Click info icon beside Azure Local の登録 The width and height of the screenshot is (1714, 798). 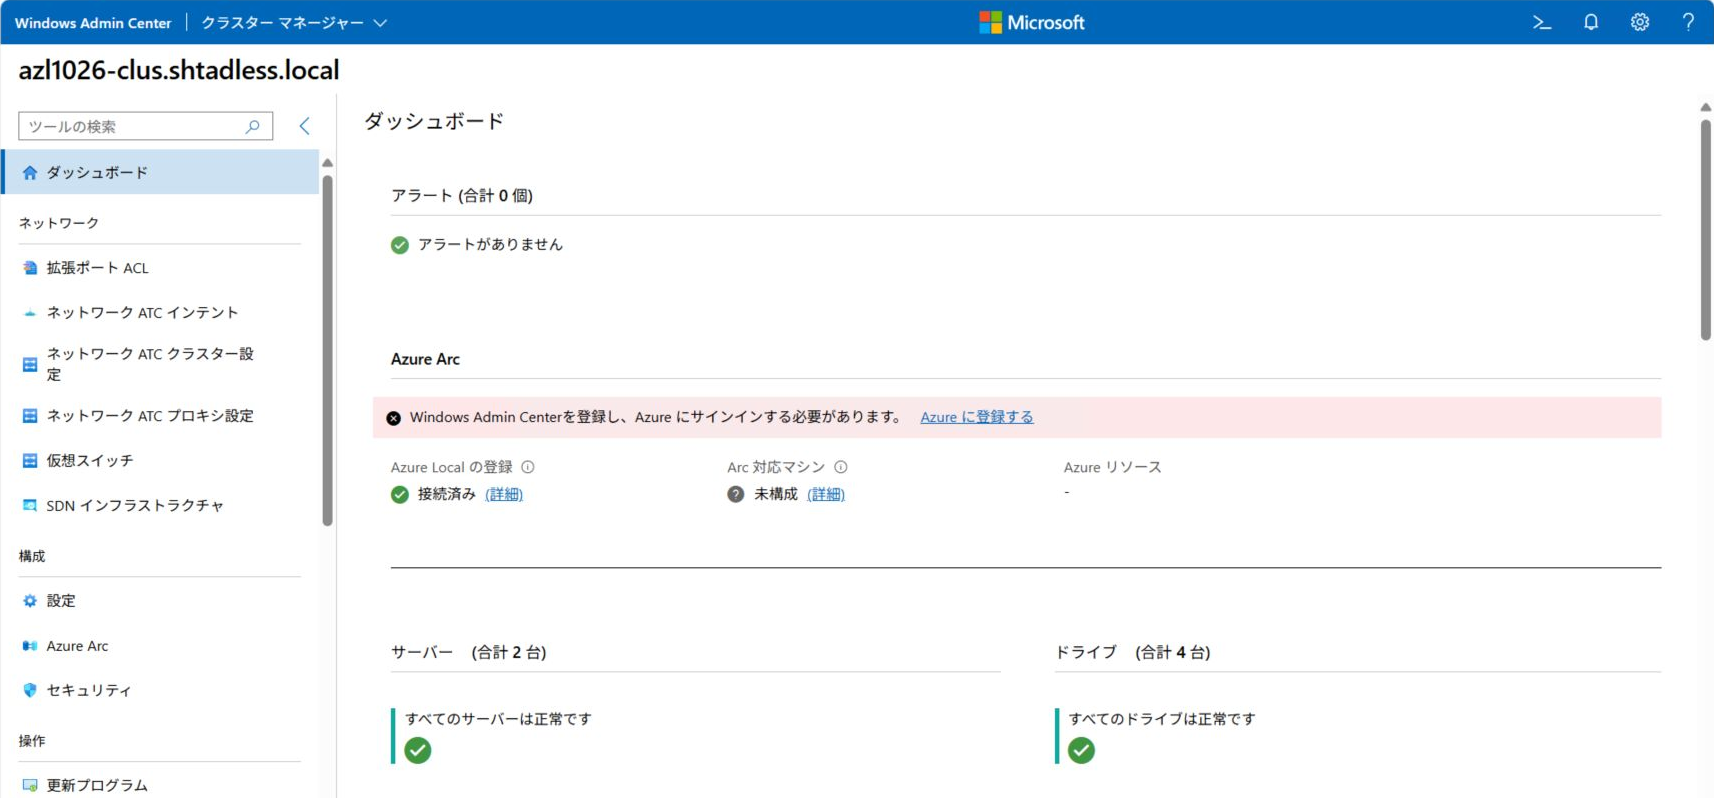pos(528,467)
